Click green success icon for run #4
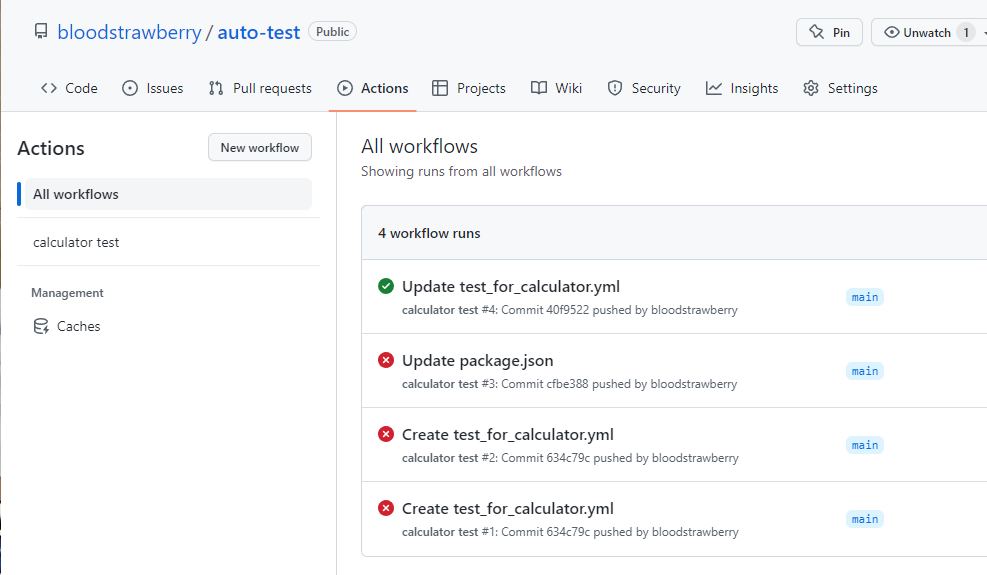 (x=386, y=287)
